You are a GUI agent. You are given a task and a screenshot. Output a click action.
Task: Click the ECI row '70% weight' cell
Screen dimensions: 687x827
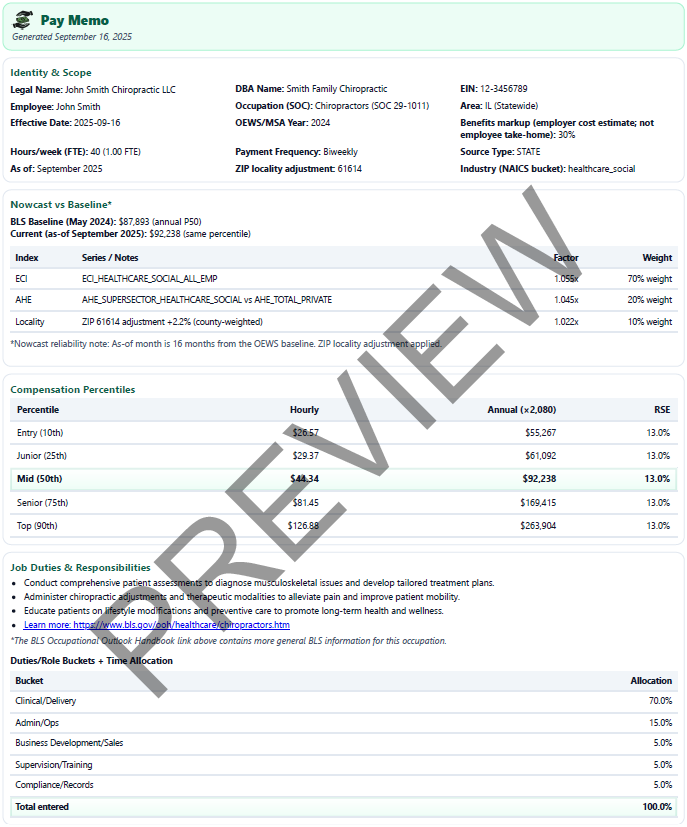click(650, 279)
